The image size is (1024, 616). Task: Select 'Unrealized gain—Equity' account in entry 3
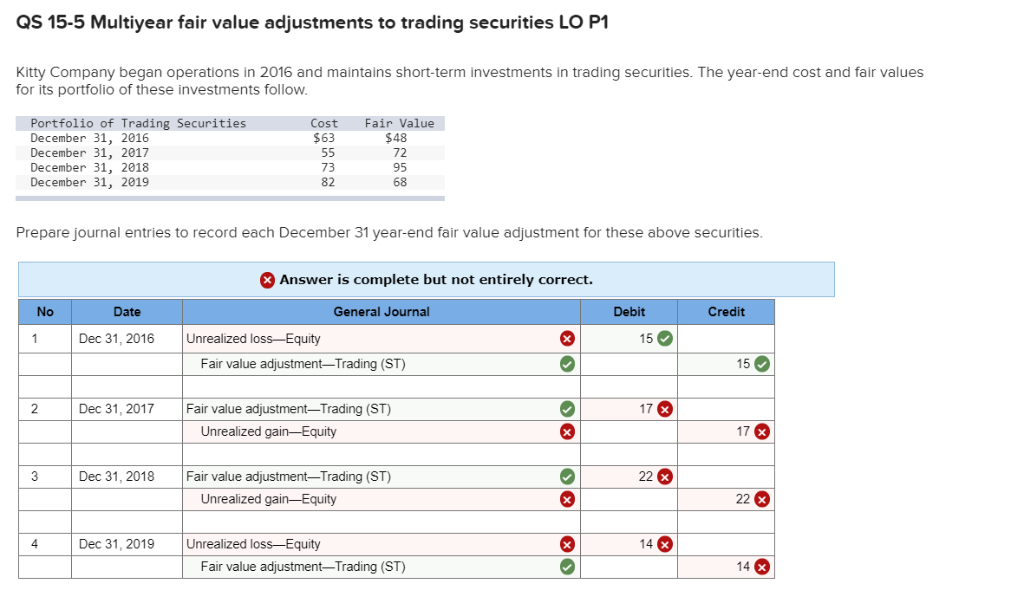point(268,499)
